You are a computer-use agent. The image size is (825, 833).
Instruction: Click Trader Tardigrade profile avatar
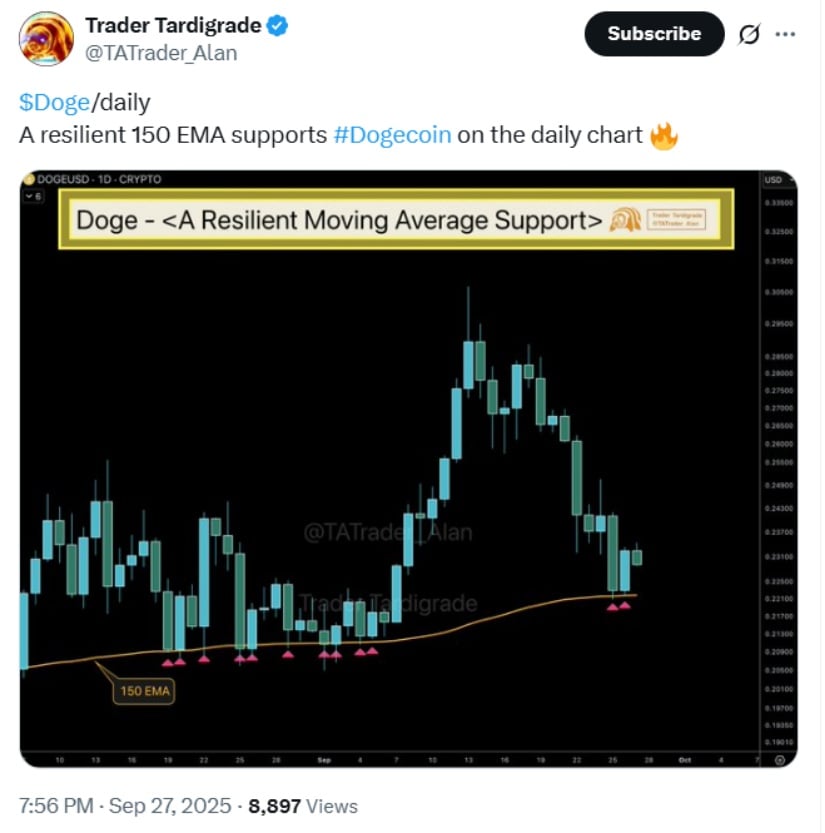46,38
